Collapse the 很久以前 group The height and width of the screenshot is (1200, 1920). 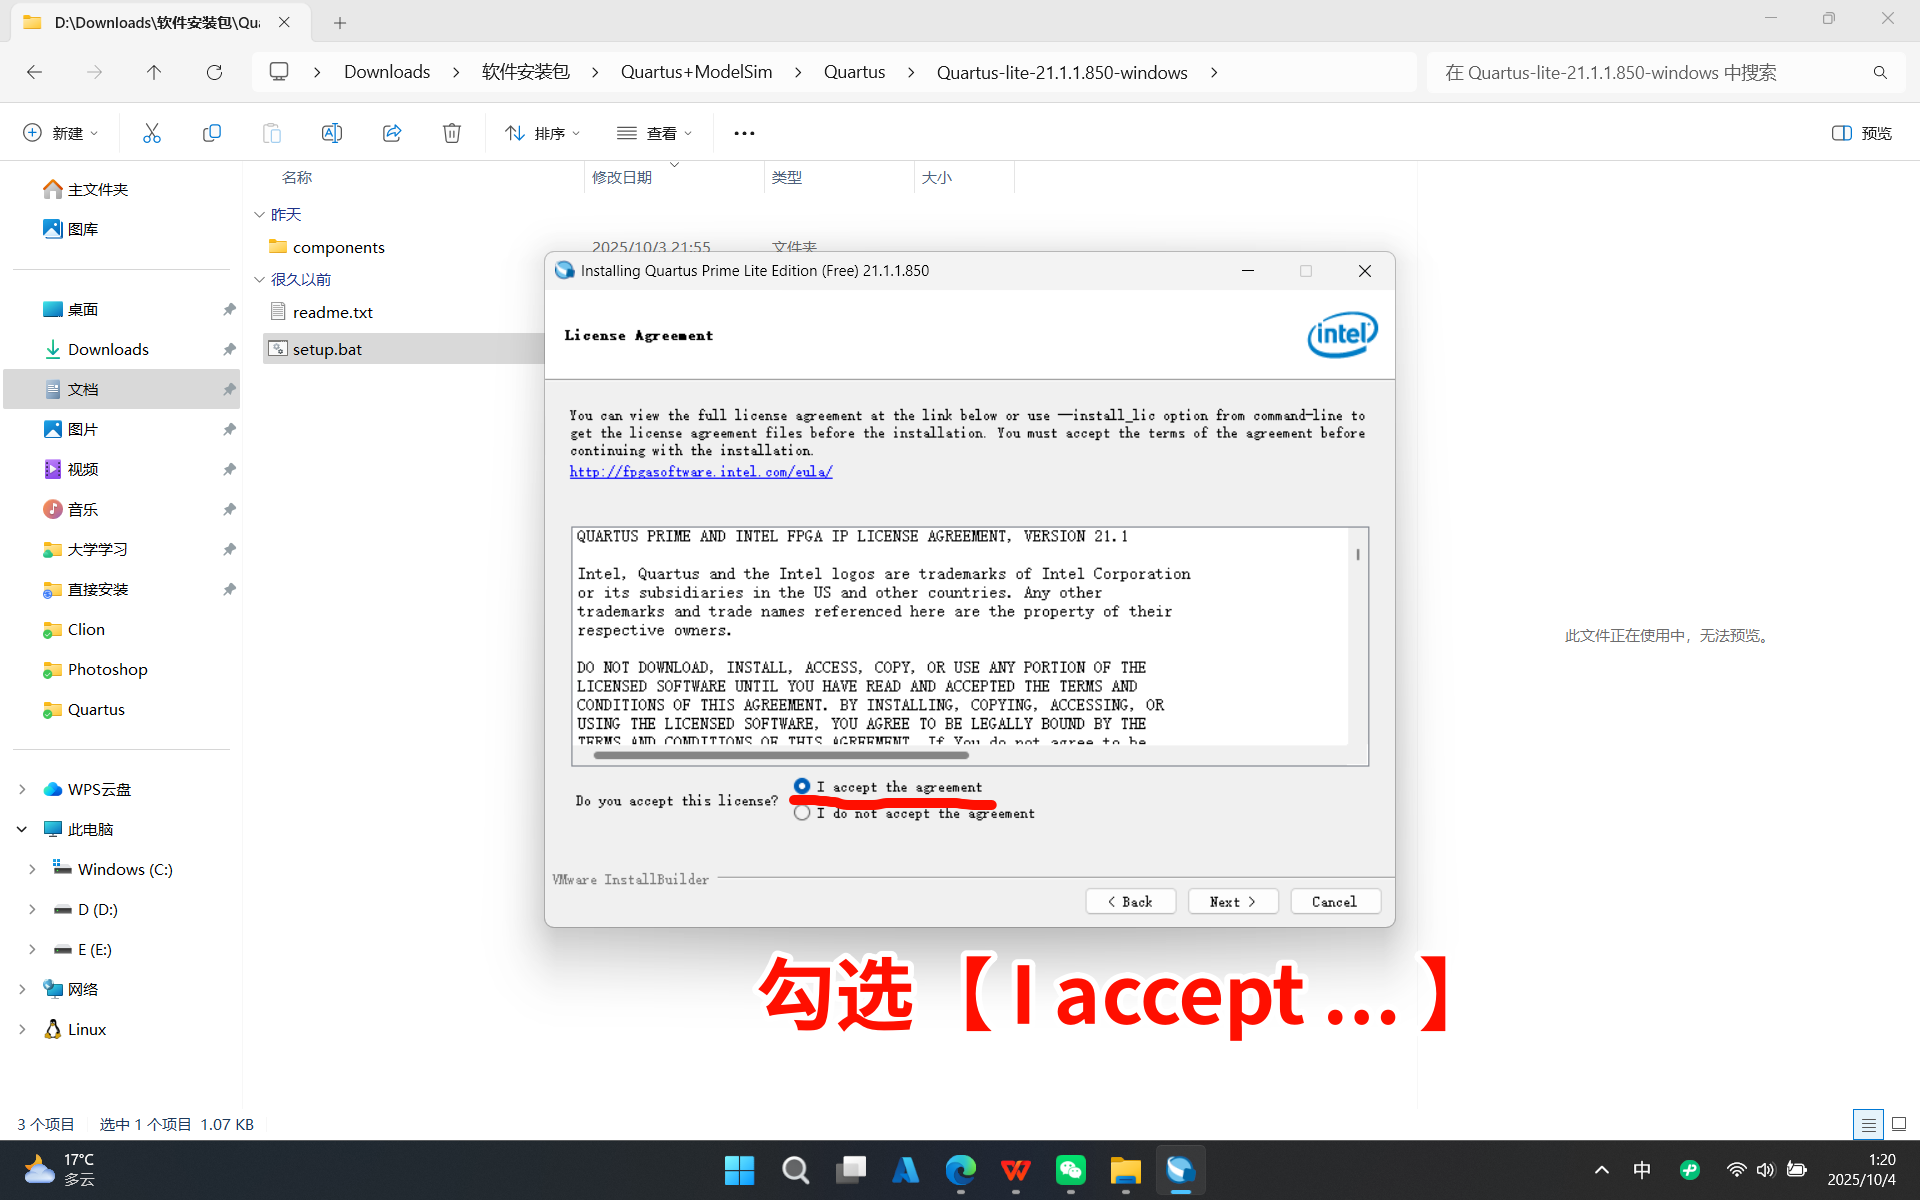click(260, 280)
